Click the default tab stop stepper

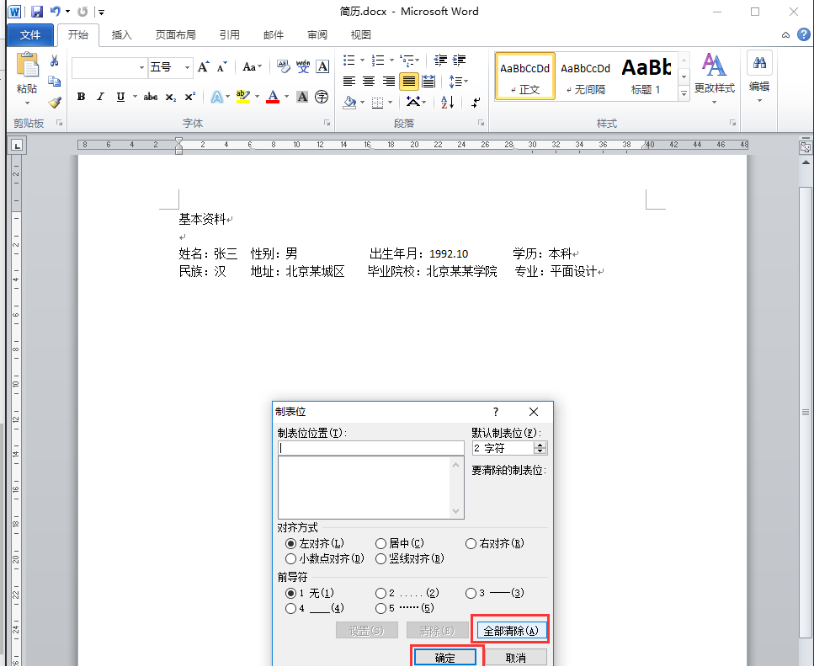point(540,448)
